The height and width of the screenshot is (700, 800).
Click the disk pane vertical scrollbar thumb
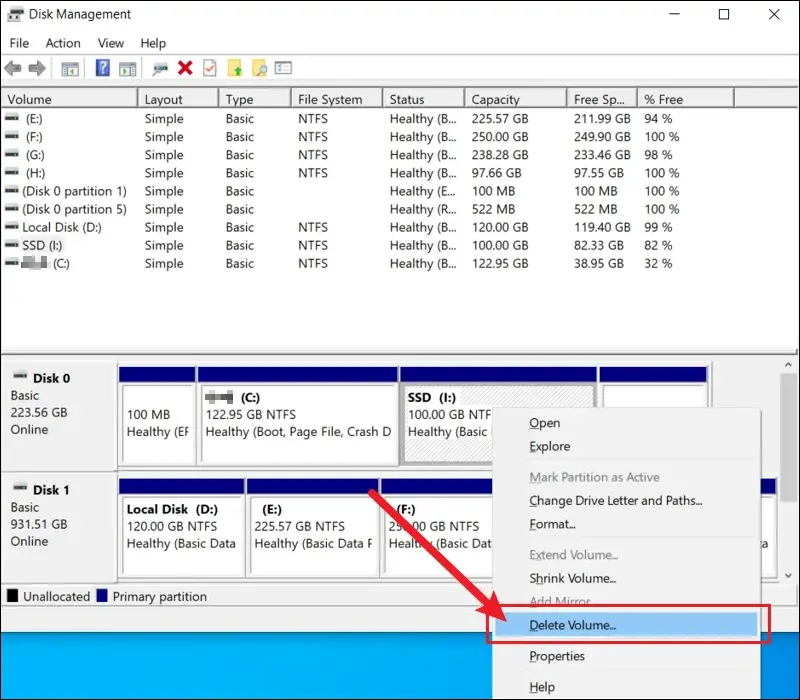click(x=788, y=437)
